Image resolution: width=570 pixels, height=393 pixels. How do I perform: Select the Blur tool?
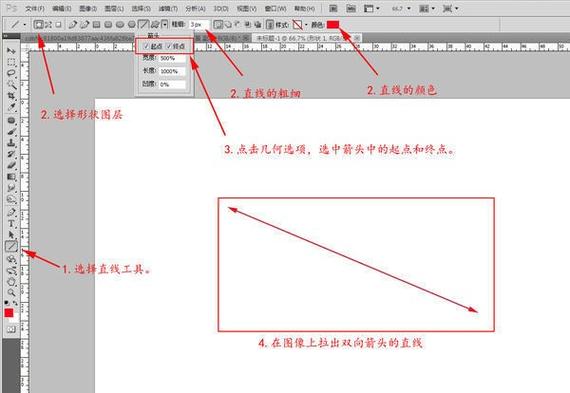click(x=11, y=188)
